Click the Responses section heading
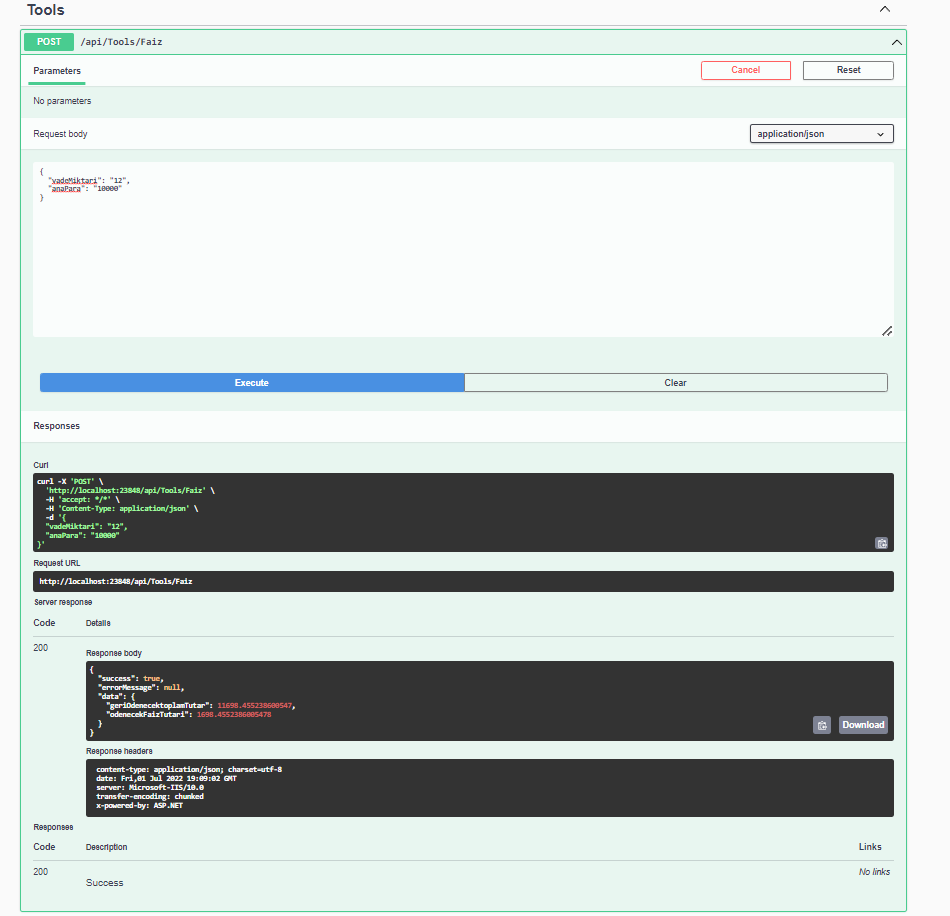 56,426
